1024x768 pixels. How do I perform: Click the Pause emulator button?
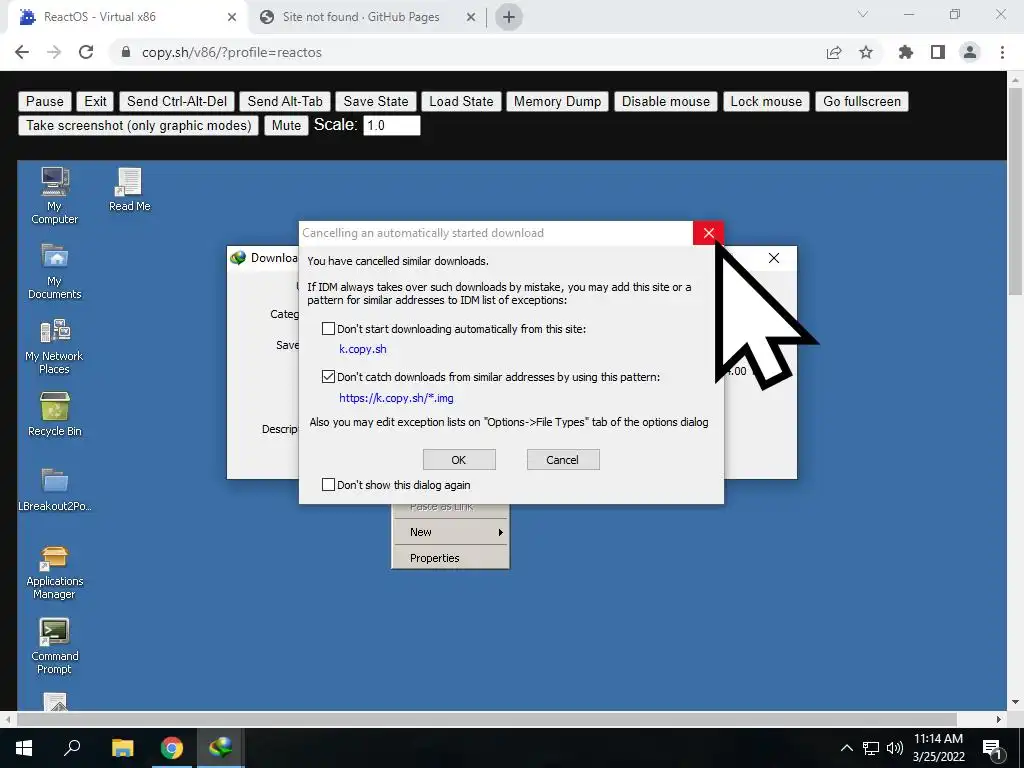click(45, 101)
